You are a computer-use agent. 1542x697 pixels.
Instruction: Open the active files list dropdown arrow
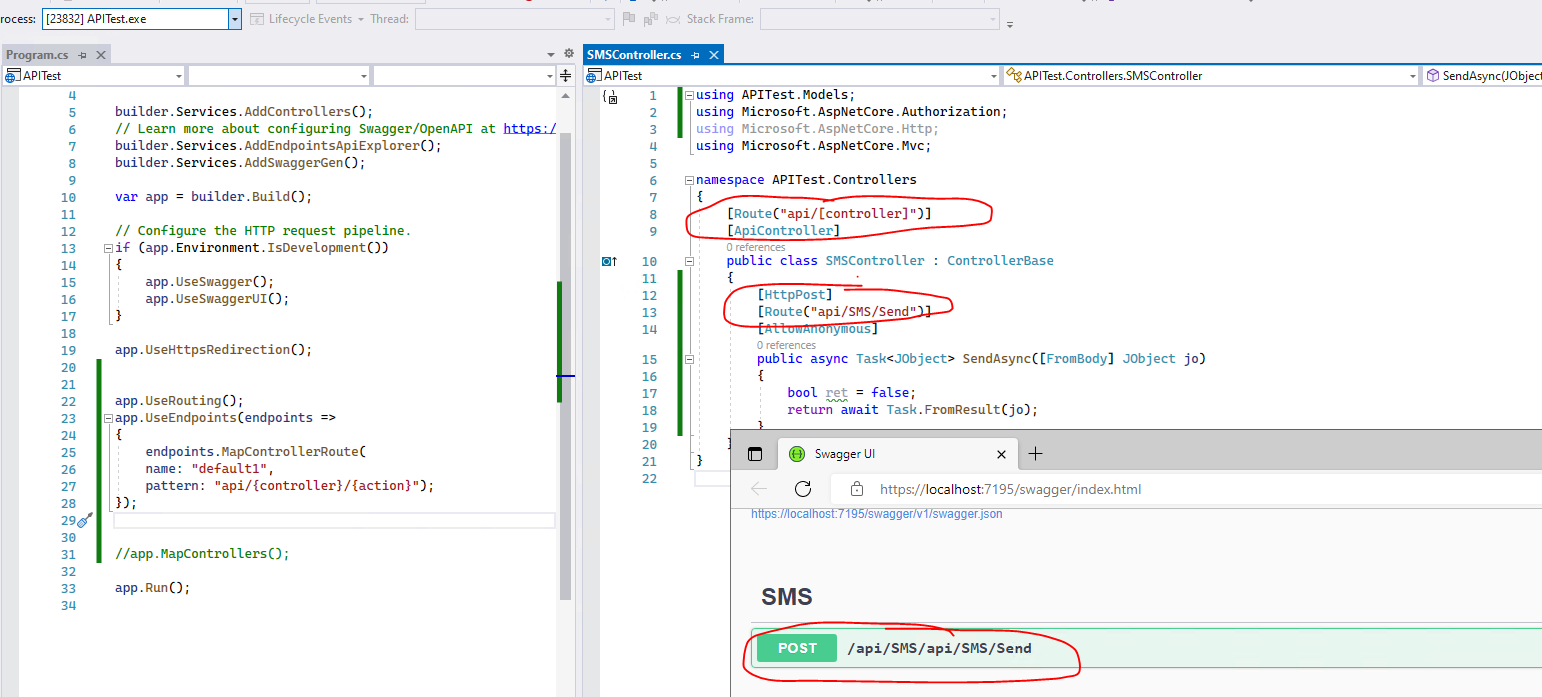coord(551,55)
